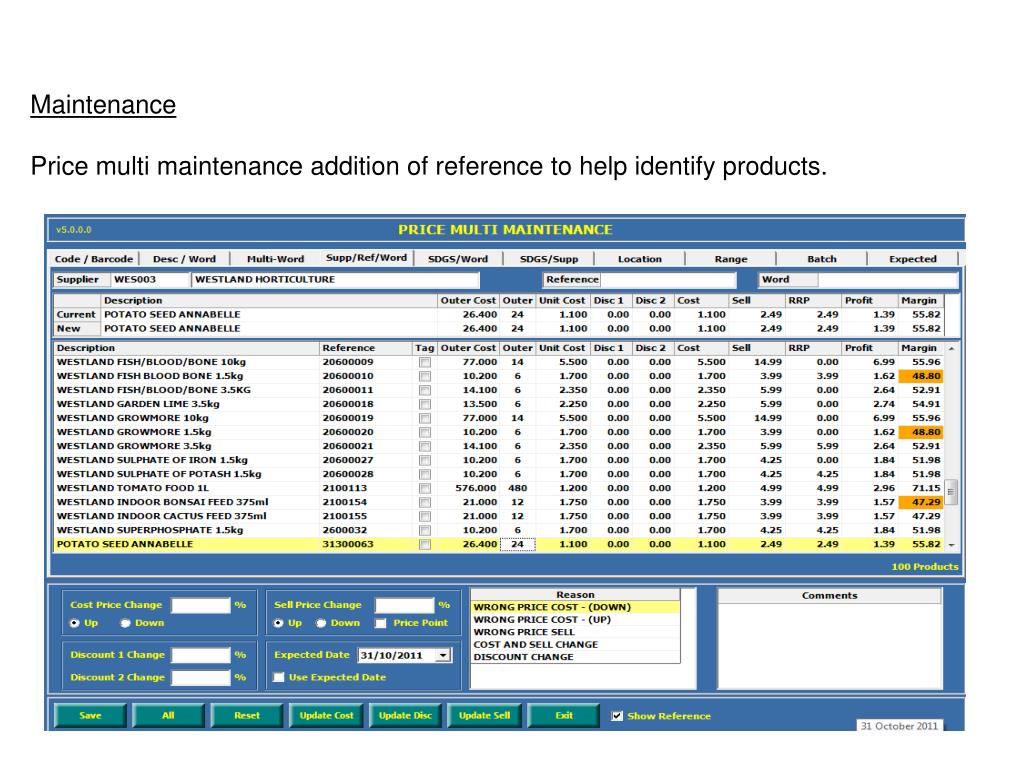Click the Word search field

[888, 280]
